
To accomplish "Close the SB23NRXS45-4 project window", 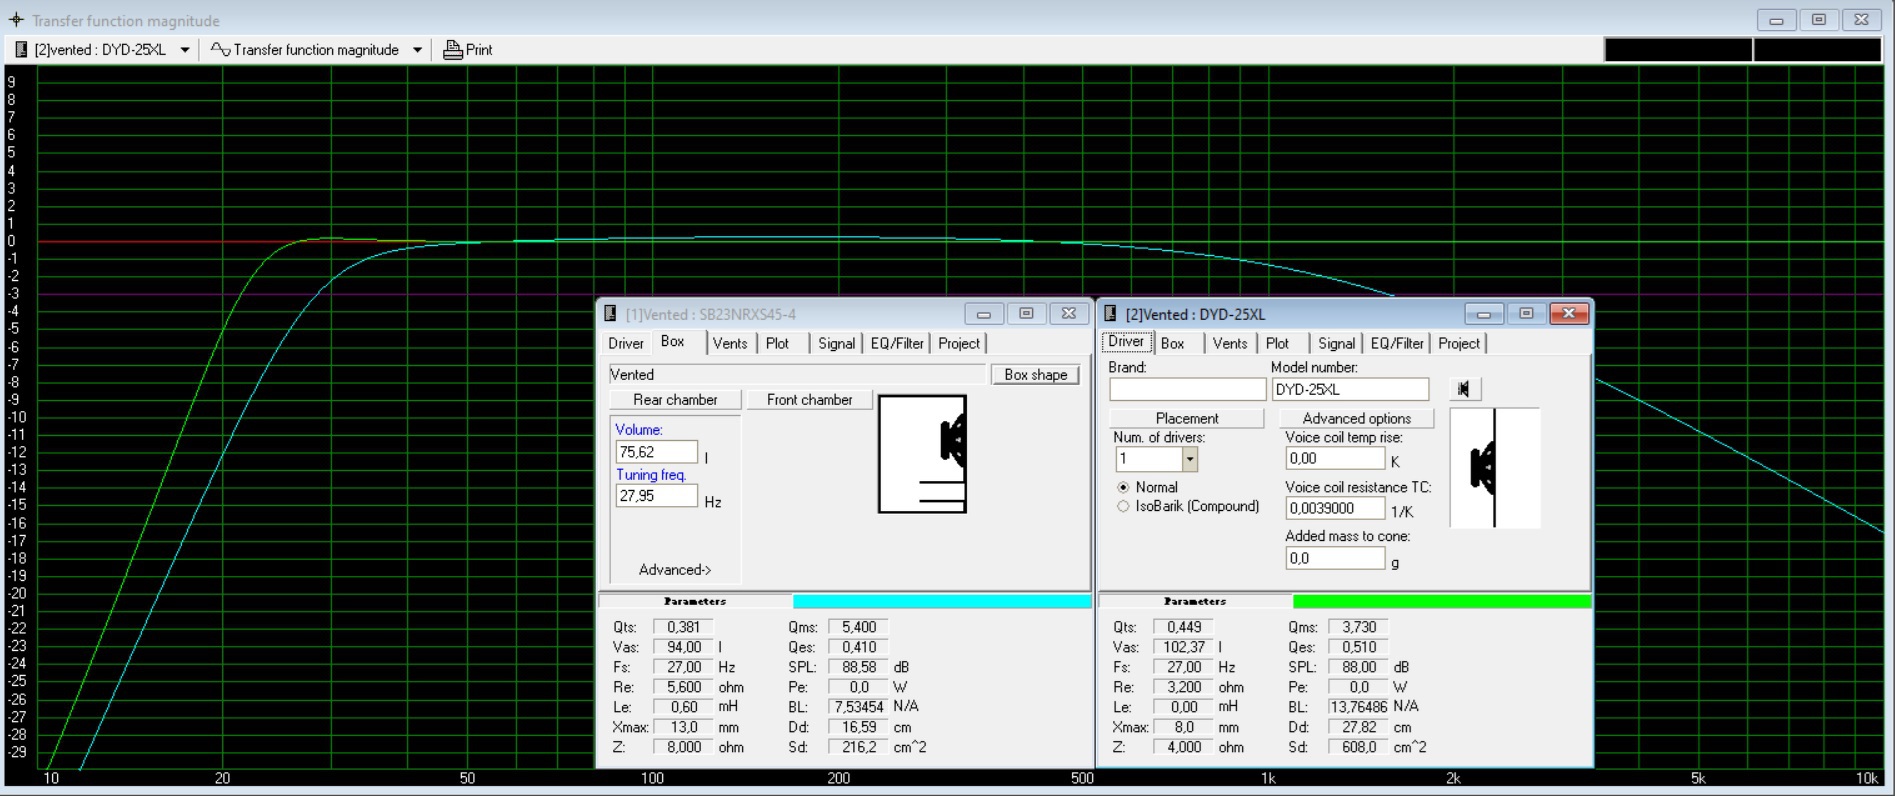I will pyautogui.click(x=1068, y=314).
